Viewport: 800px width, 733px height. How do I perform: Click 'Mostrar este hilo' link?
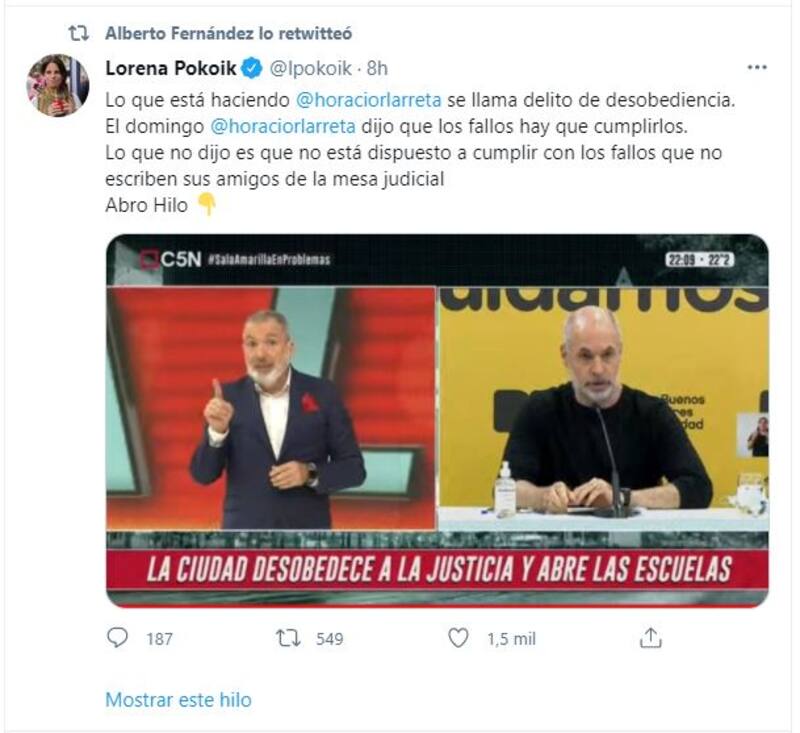click(179, 700)
